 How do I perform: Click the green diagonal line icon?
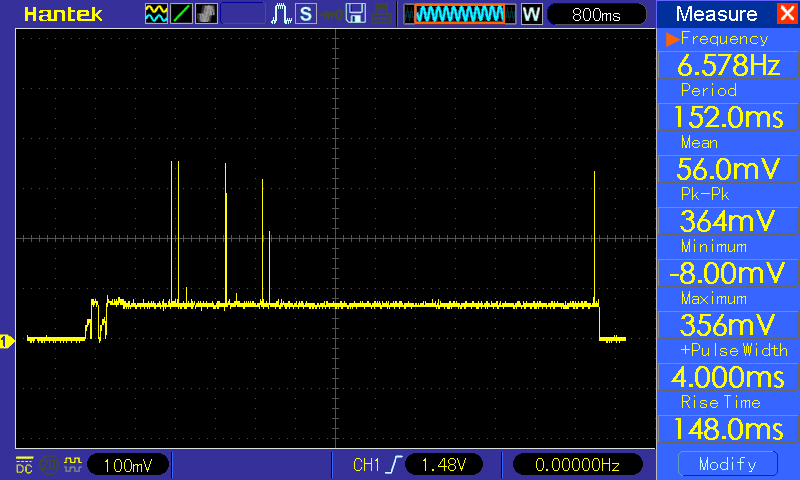click(181, 14)
